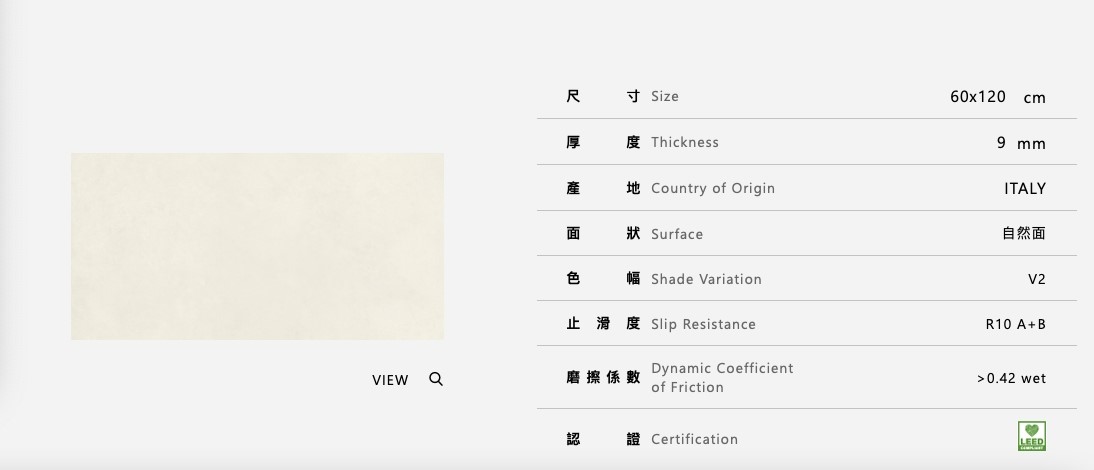
Task: Click the Slip Resistance label
Action: click(x=703, y=324)
